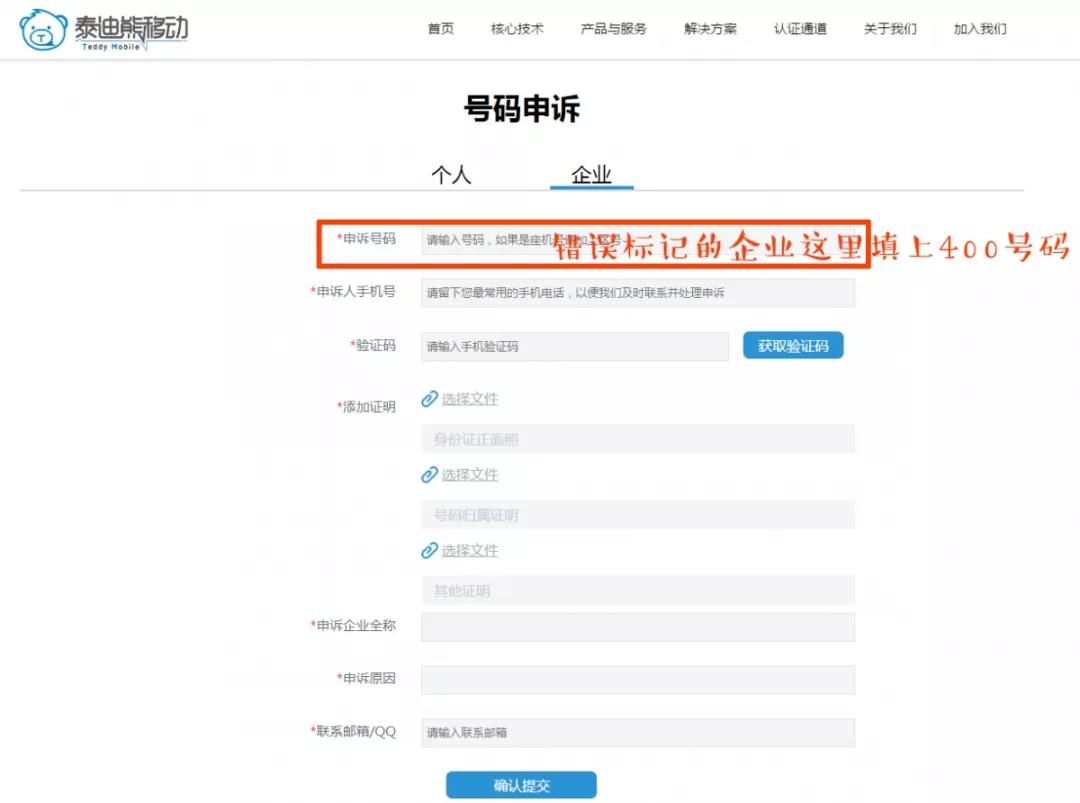The width and height of the screenshot is (1080, 803).
Task: Click paperclip icon above 身份证正面照
Action: coord(430,399)
